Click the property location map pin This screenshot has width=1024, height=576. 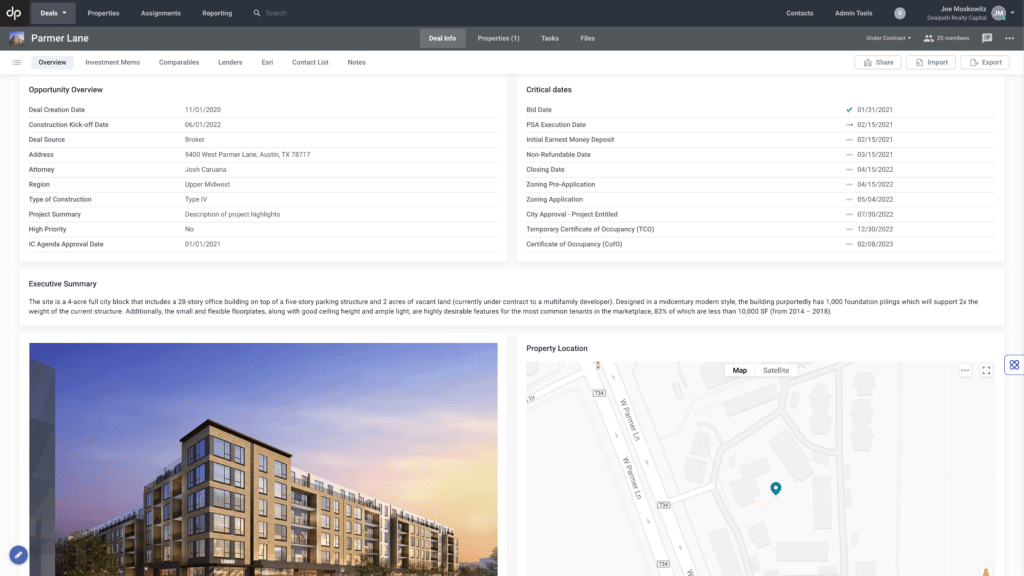pos(776,488)
